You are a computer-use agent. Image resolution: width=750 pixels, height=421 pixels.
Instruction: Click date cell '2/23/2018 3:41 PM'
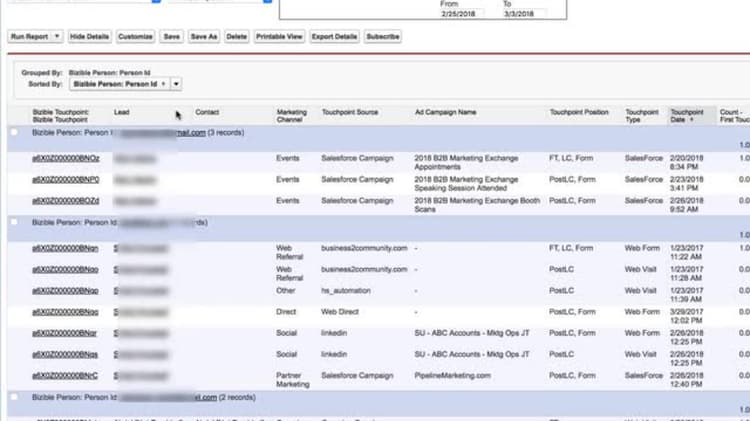coord(686,183)
